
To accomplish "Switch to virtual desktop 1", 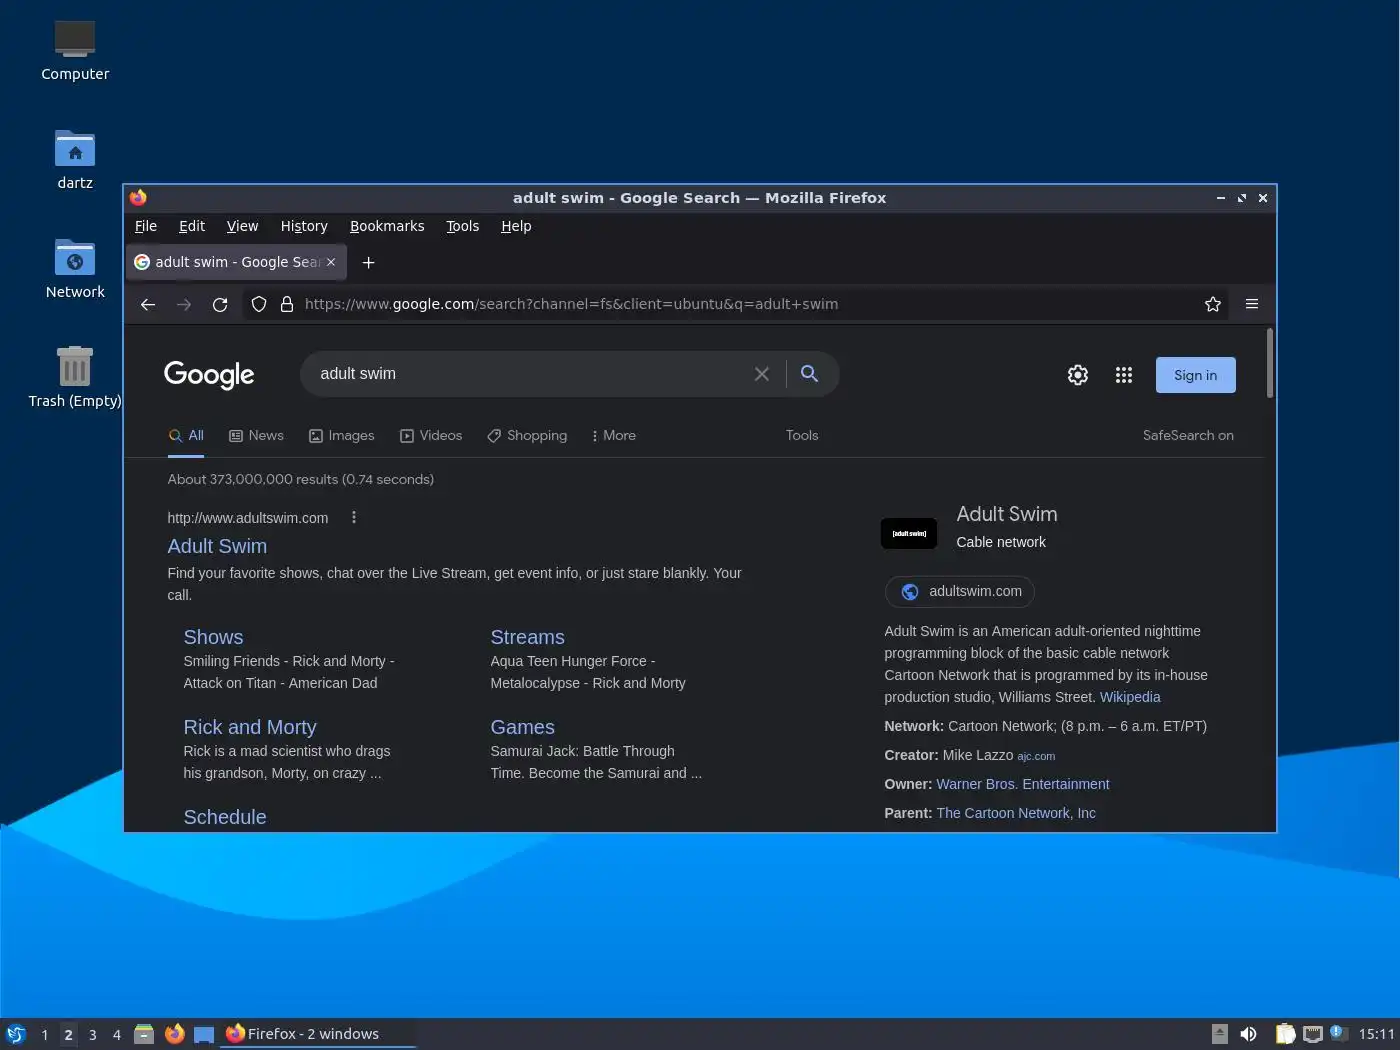I will point(44,1035).
